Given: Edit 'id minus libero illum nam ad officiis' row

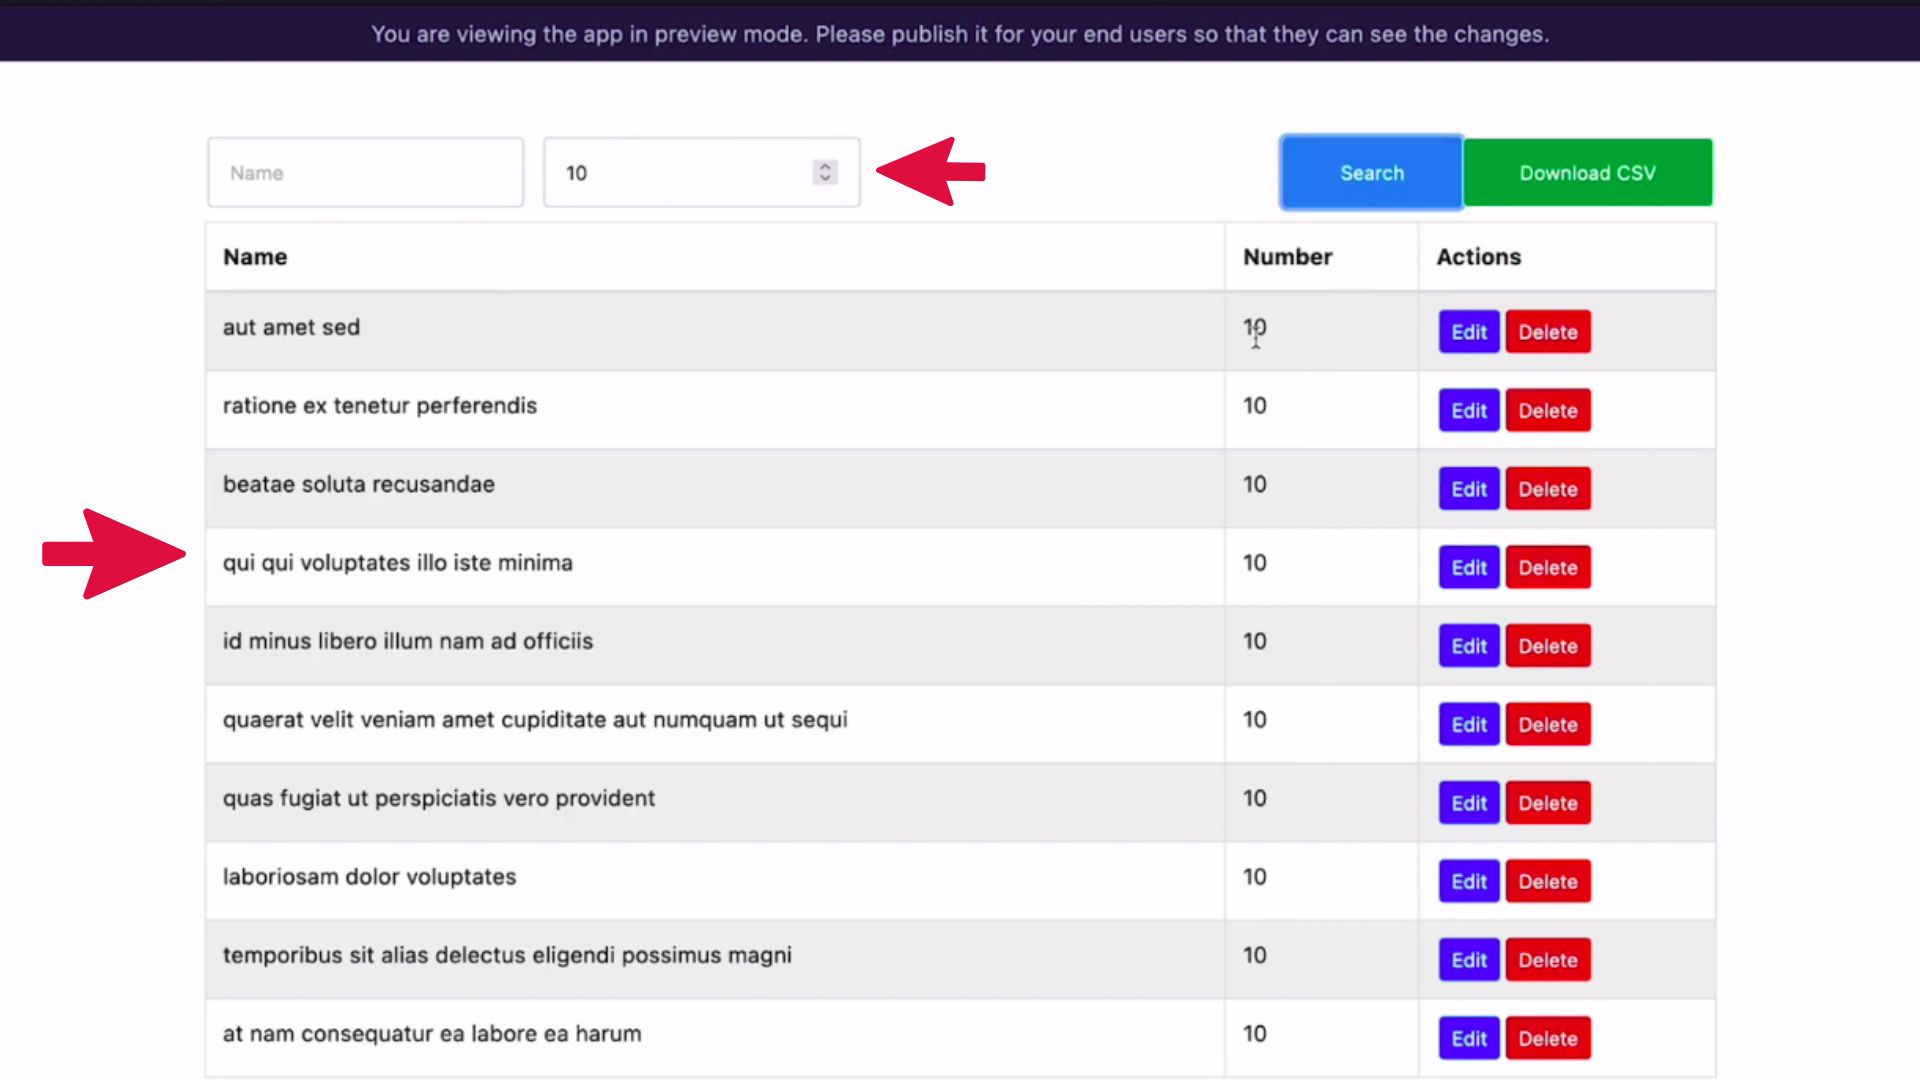Looking at the screenshot, I should click(1469, 646).
